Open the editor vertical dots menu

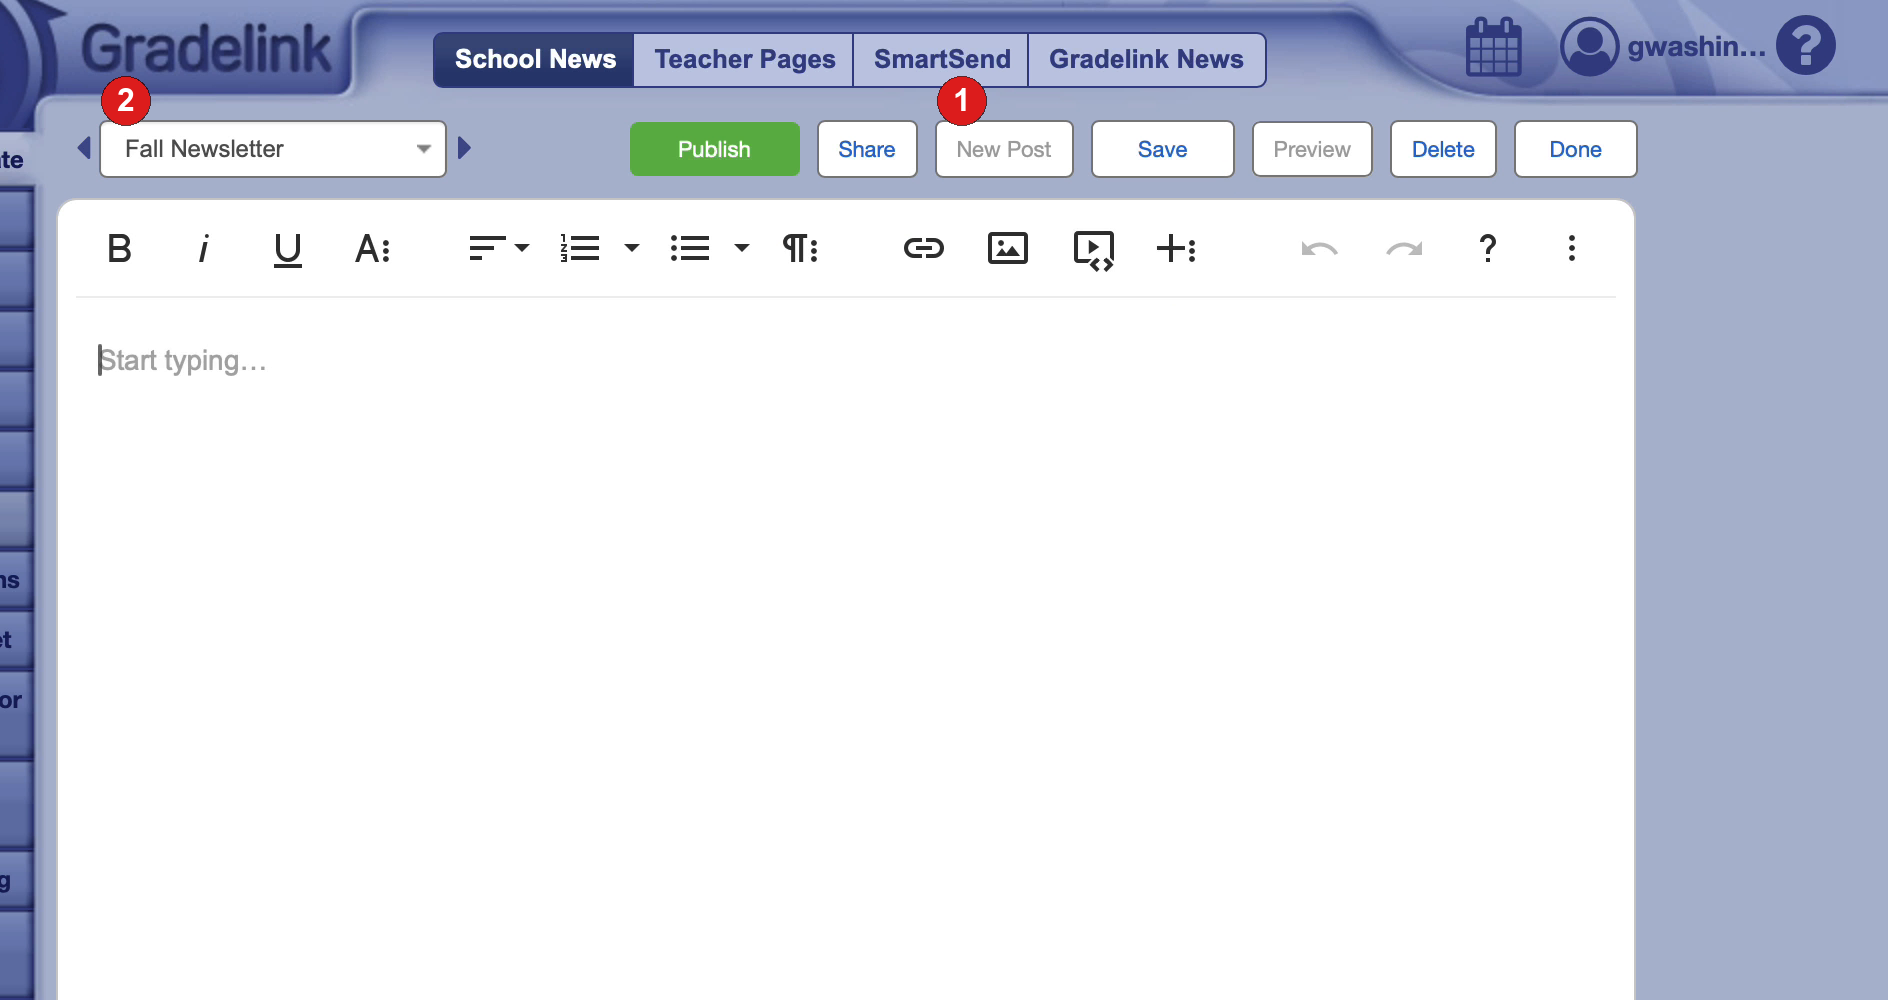1572,248
